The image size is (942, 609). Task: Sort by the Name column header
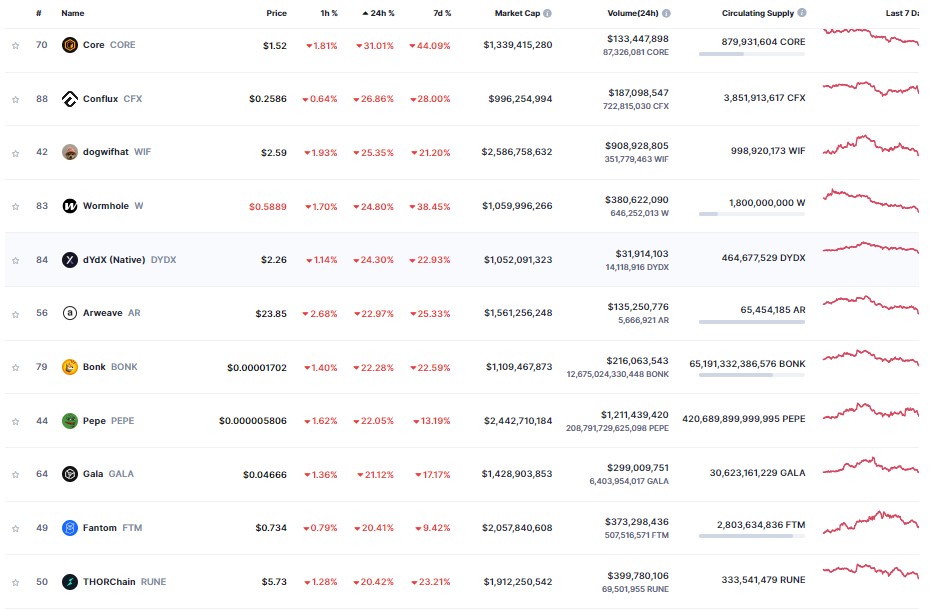point(73,14)
